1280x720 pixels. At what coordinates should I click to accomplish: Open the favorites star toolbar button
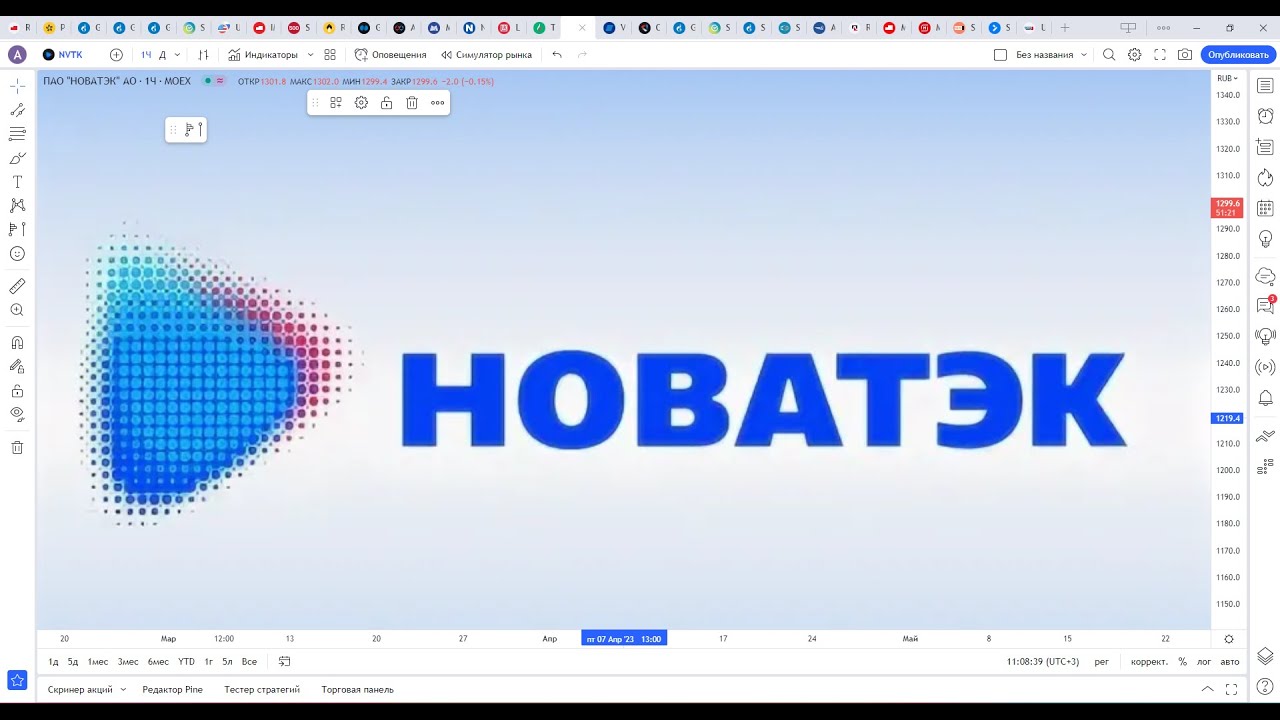coord(17,680)
